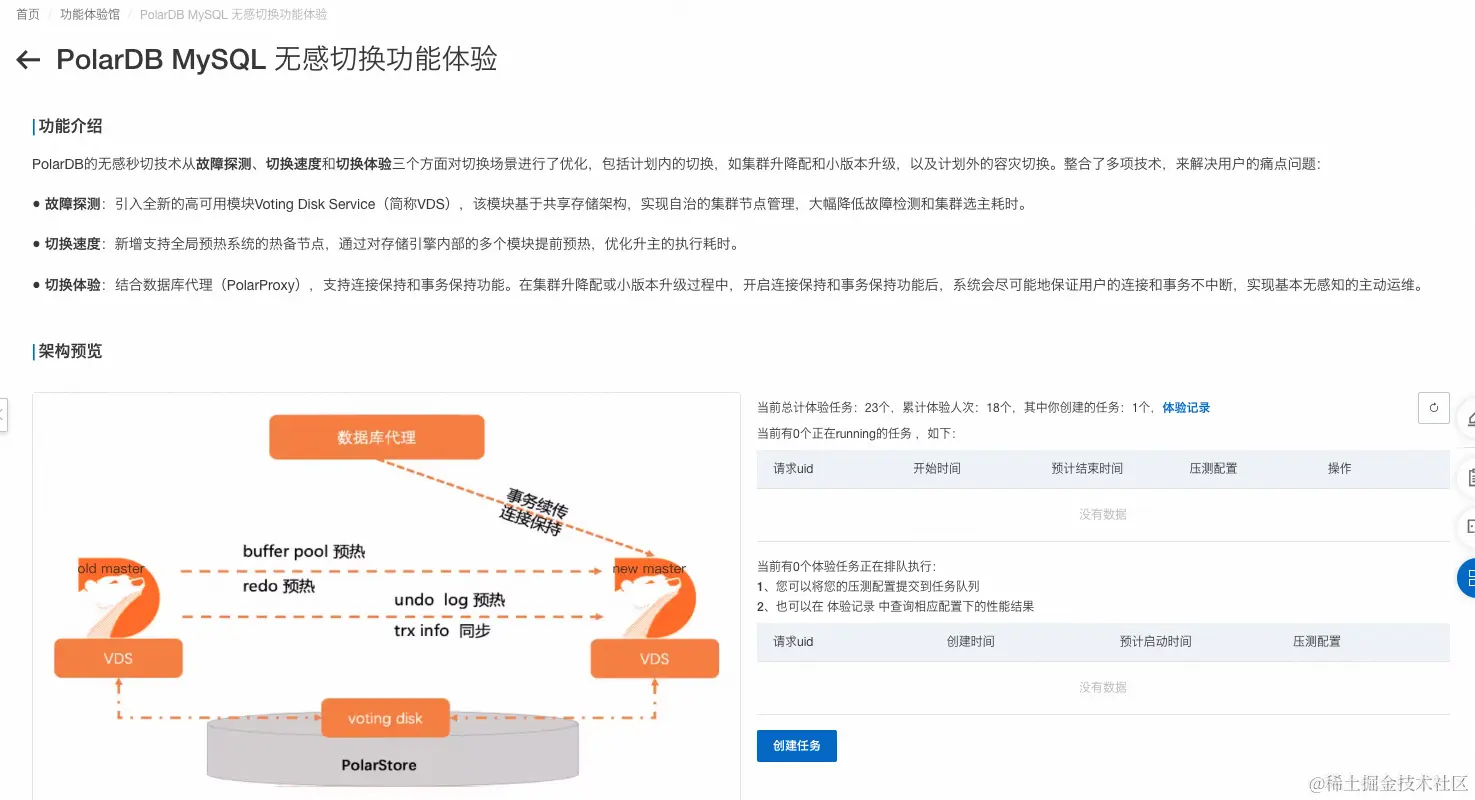Click the 功能介绍 section heading
1475x800 pixels.
pyautogui.click(x=70, y=126)
